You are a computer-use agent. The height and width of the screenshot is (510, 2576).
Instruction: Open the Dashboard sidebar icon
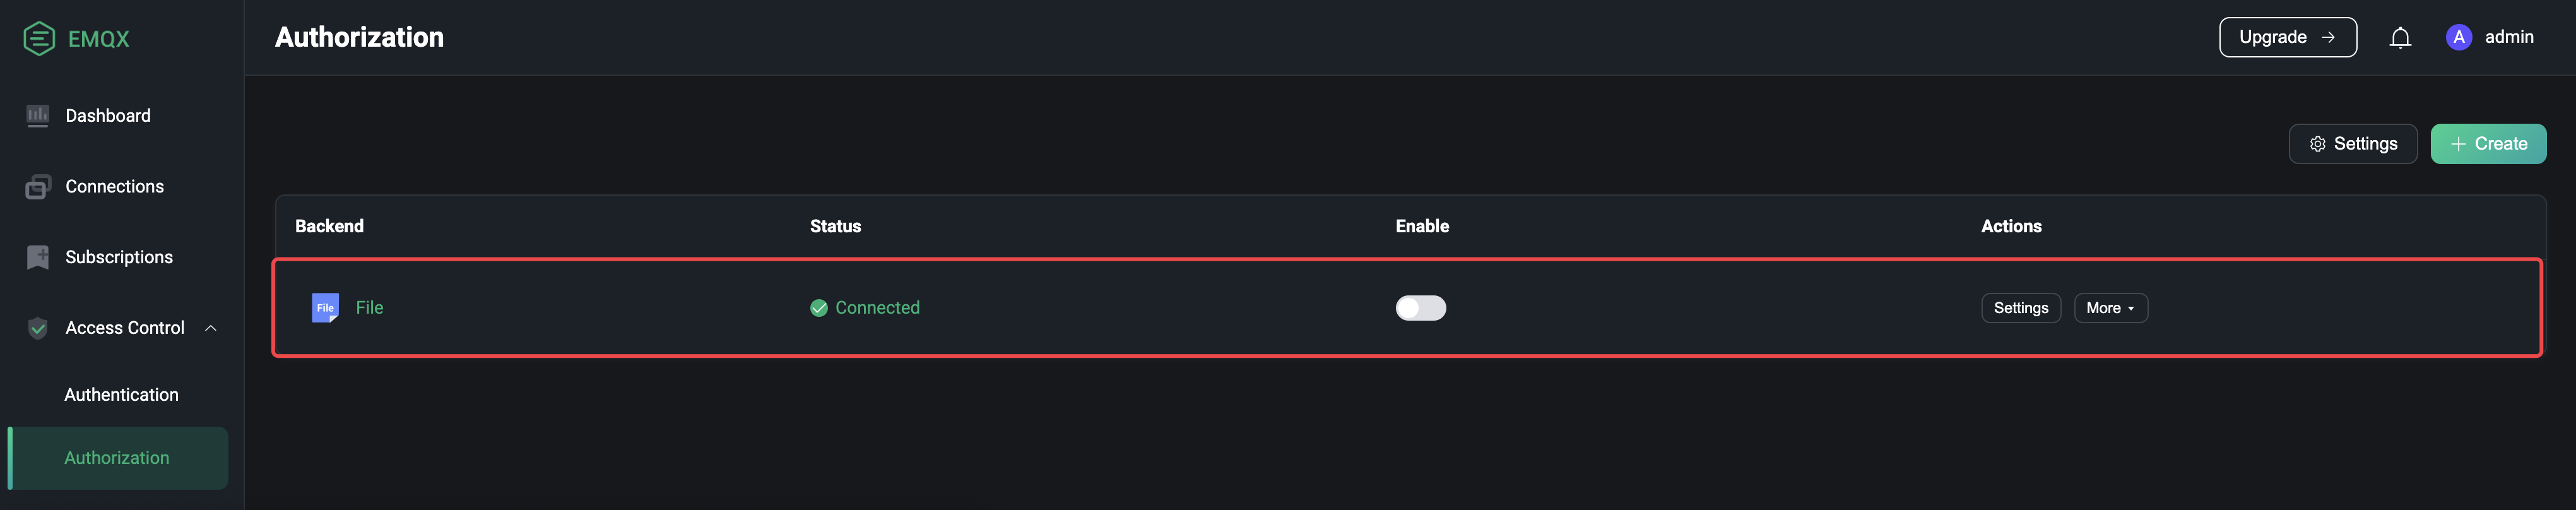(x=37, y=115)
